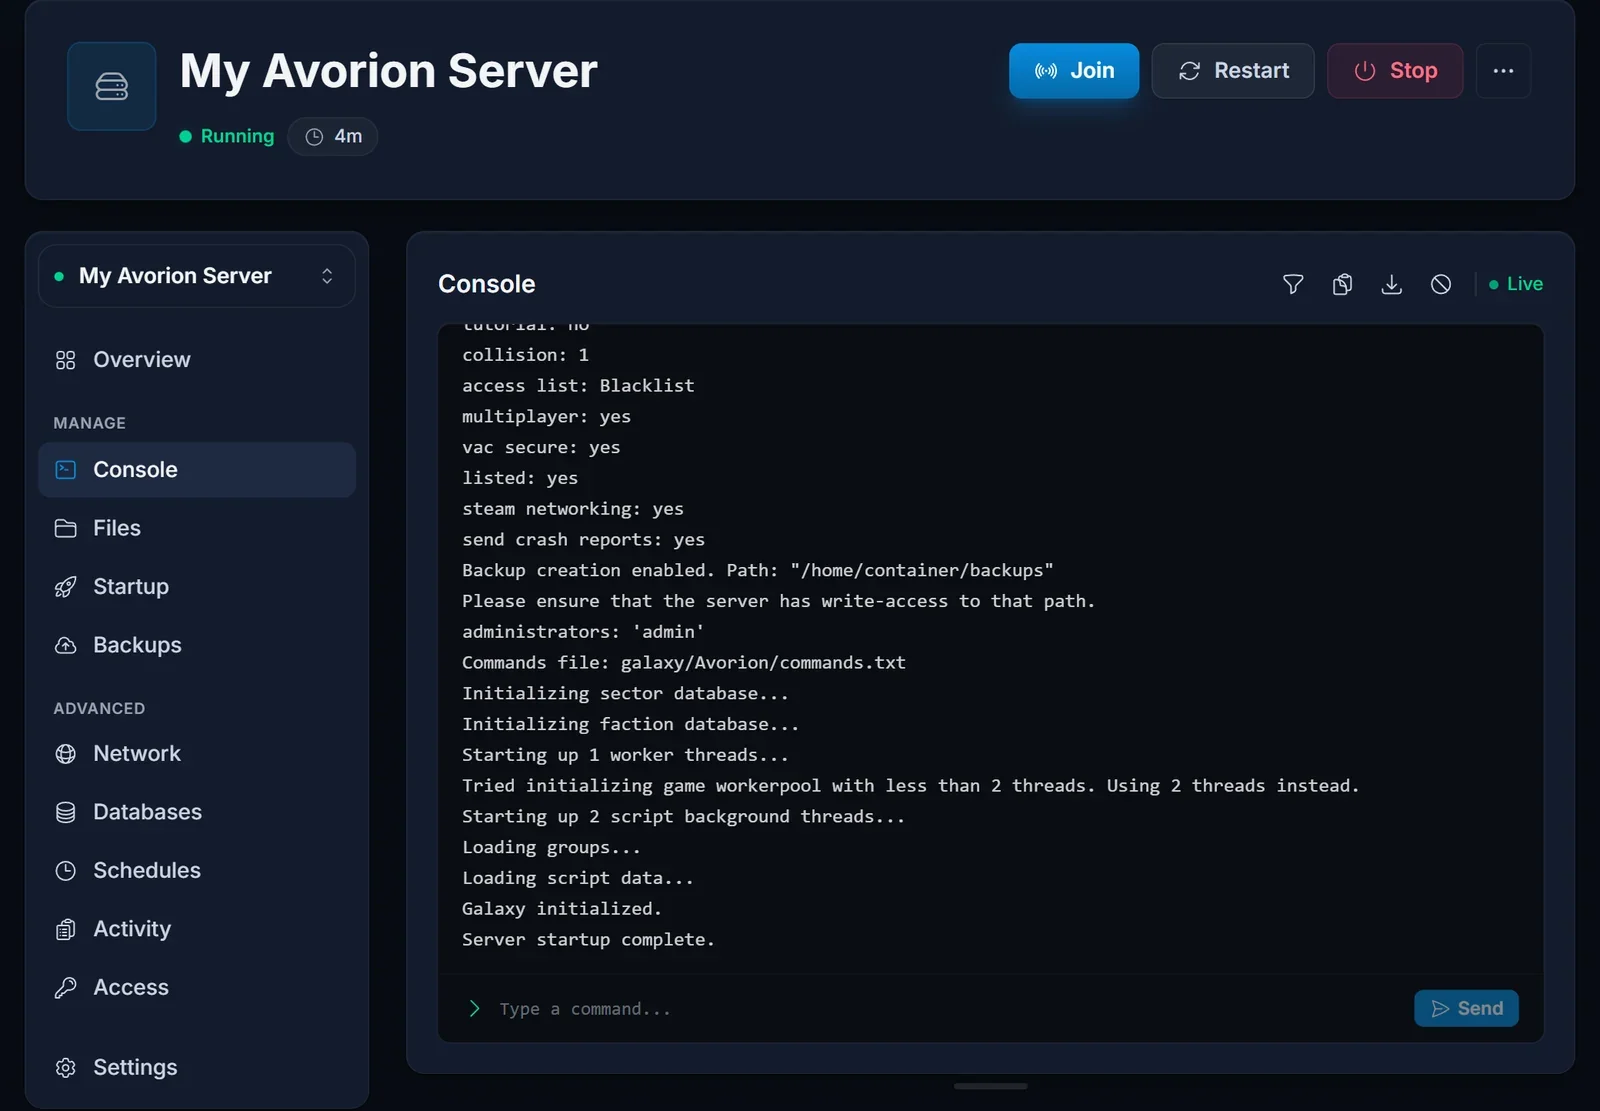Click the 'Initializing faction database...' line
This screenshot has height=1111, width=1600.
pos(630,724)
